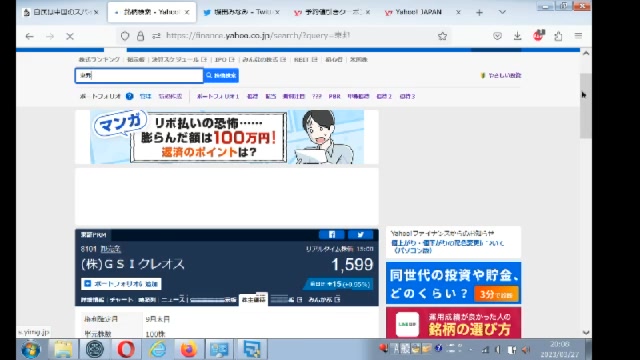Click the manga リボ払い banner ad
This screenshot has height=360, width=640.
click(x=227, y=137)
